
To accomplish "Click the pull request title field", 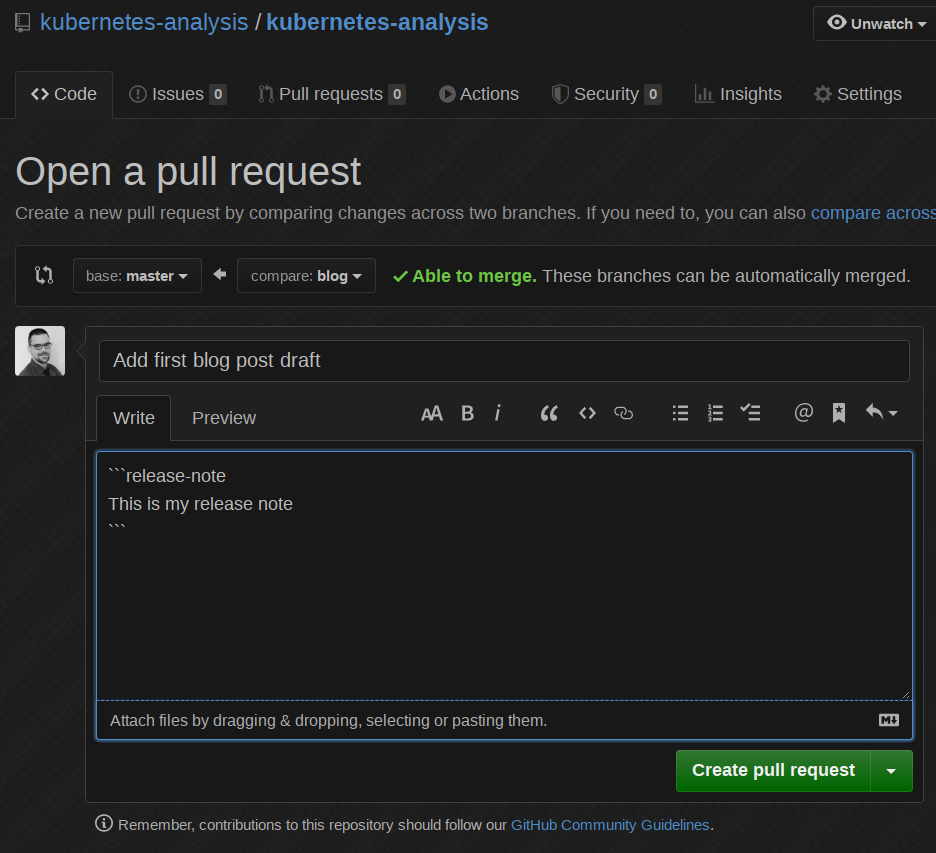I will (x=504, y=361).
